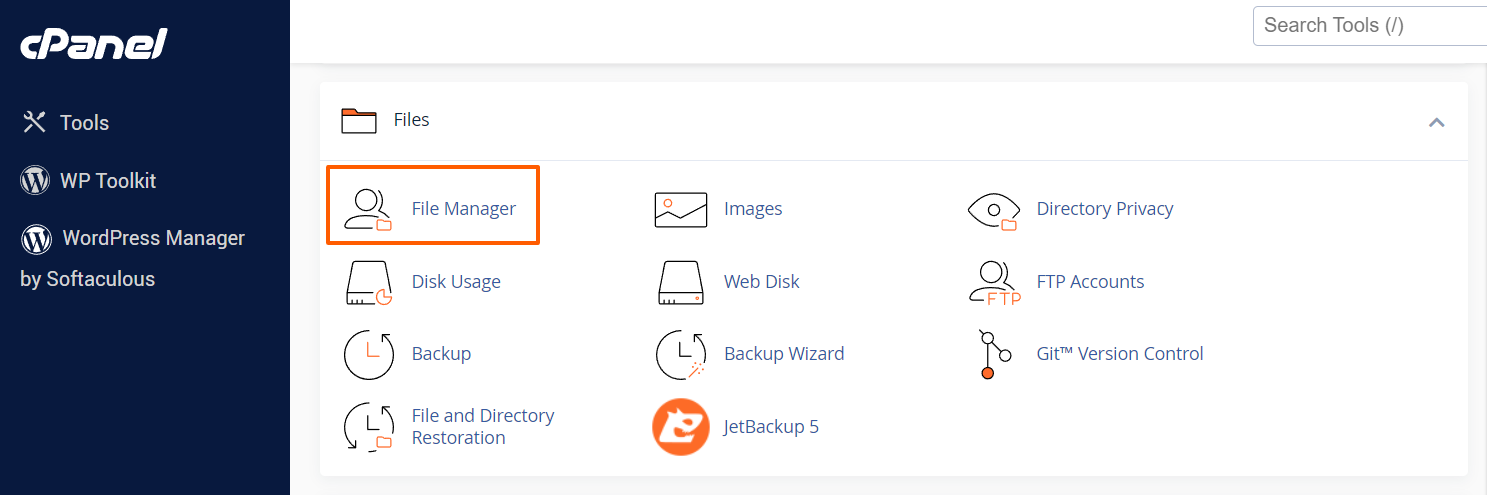Viewport: 1487px width, 495px height.
Task: Open the FTP Accounts link
Action: click(1090, 282)
